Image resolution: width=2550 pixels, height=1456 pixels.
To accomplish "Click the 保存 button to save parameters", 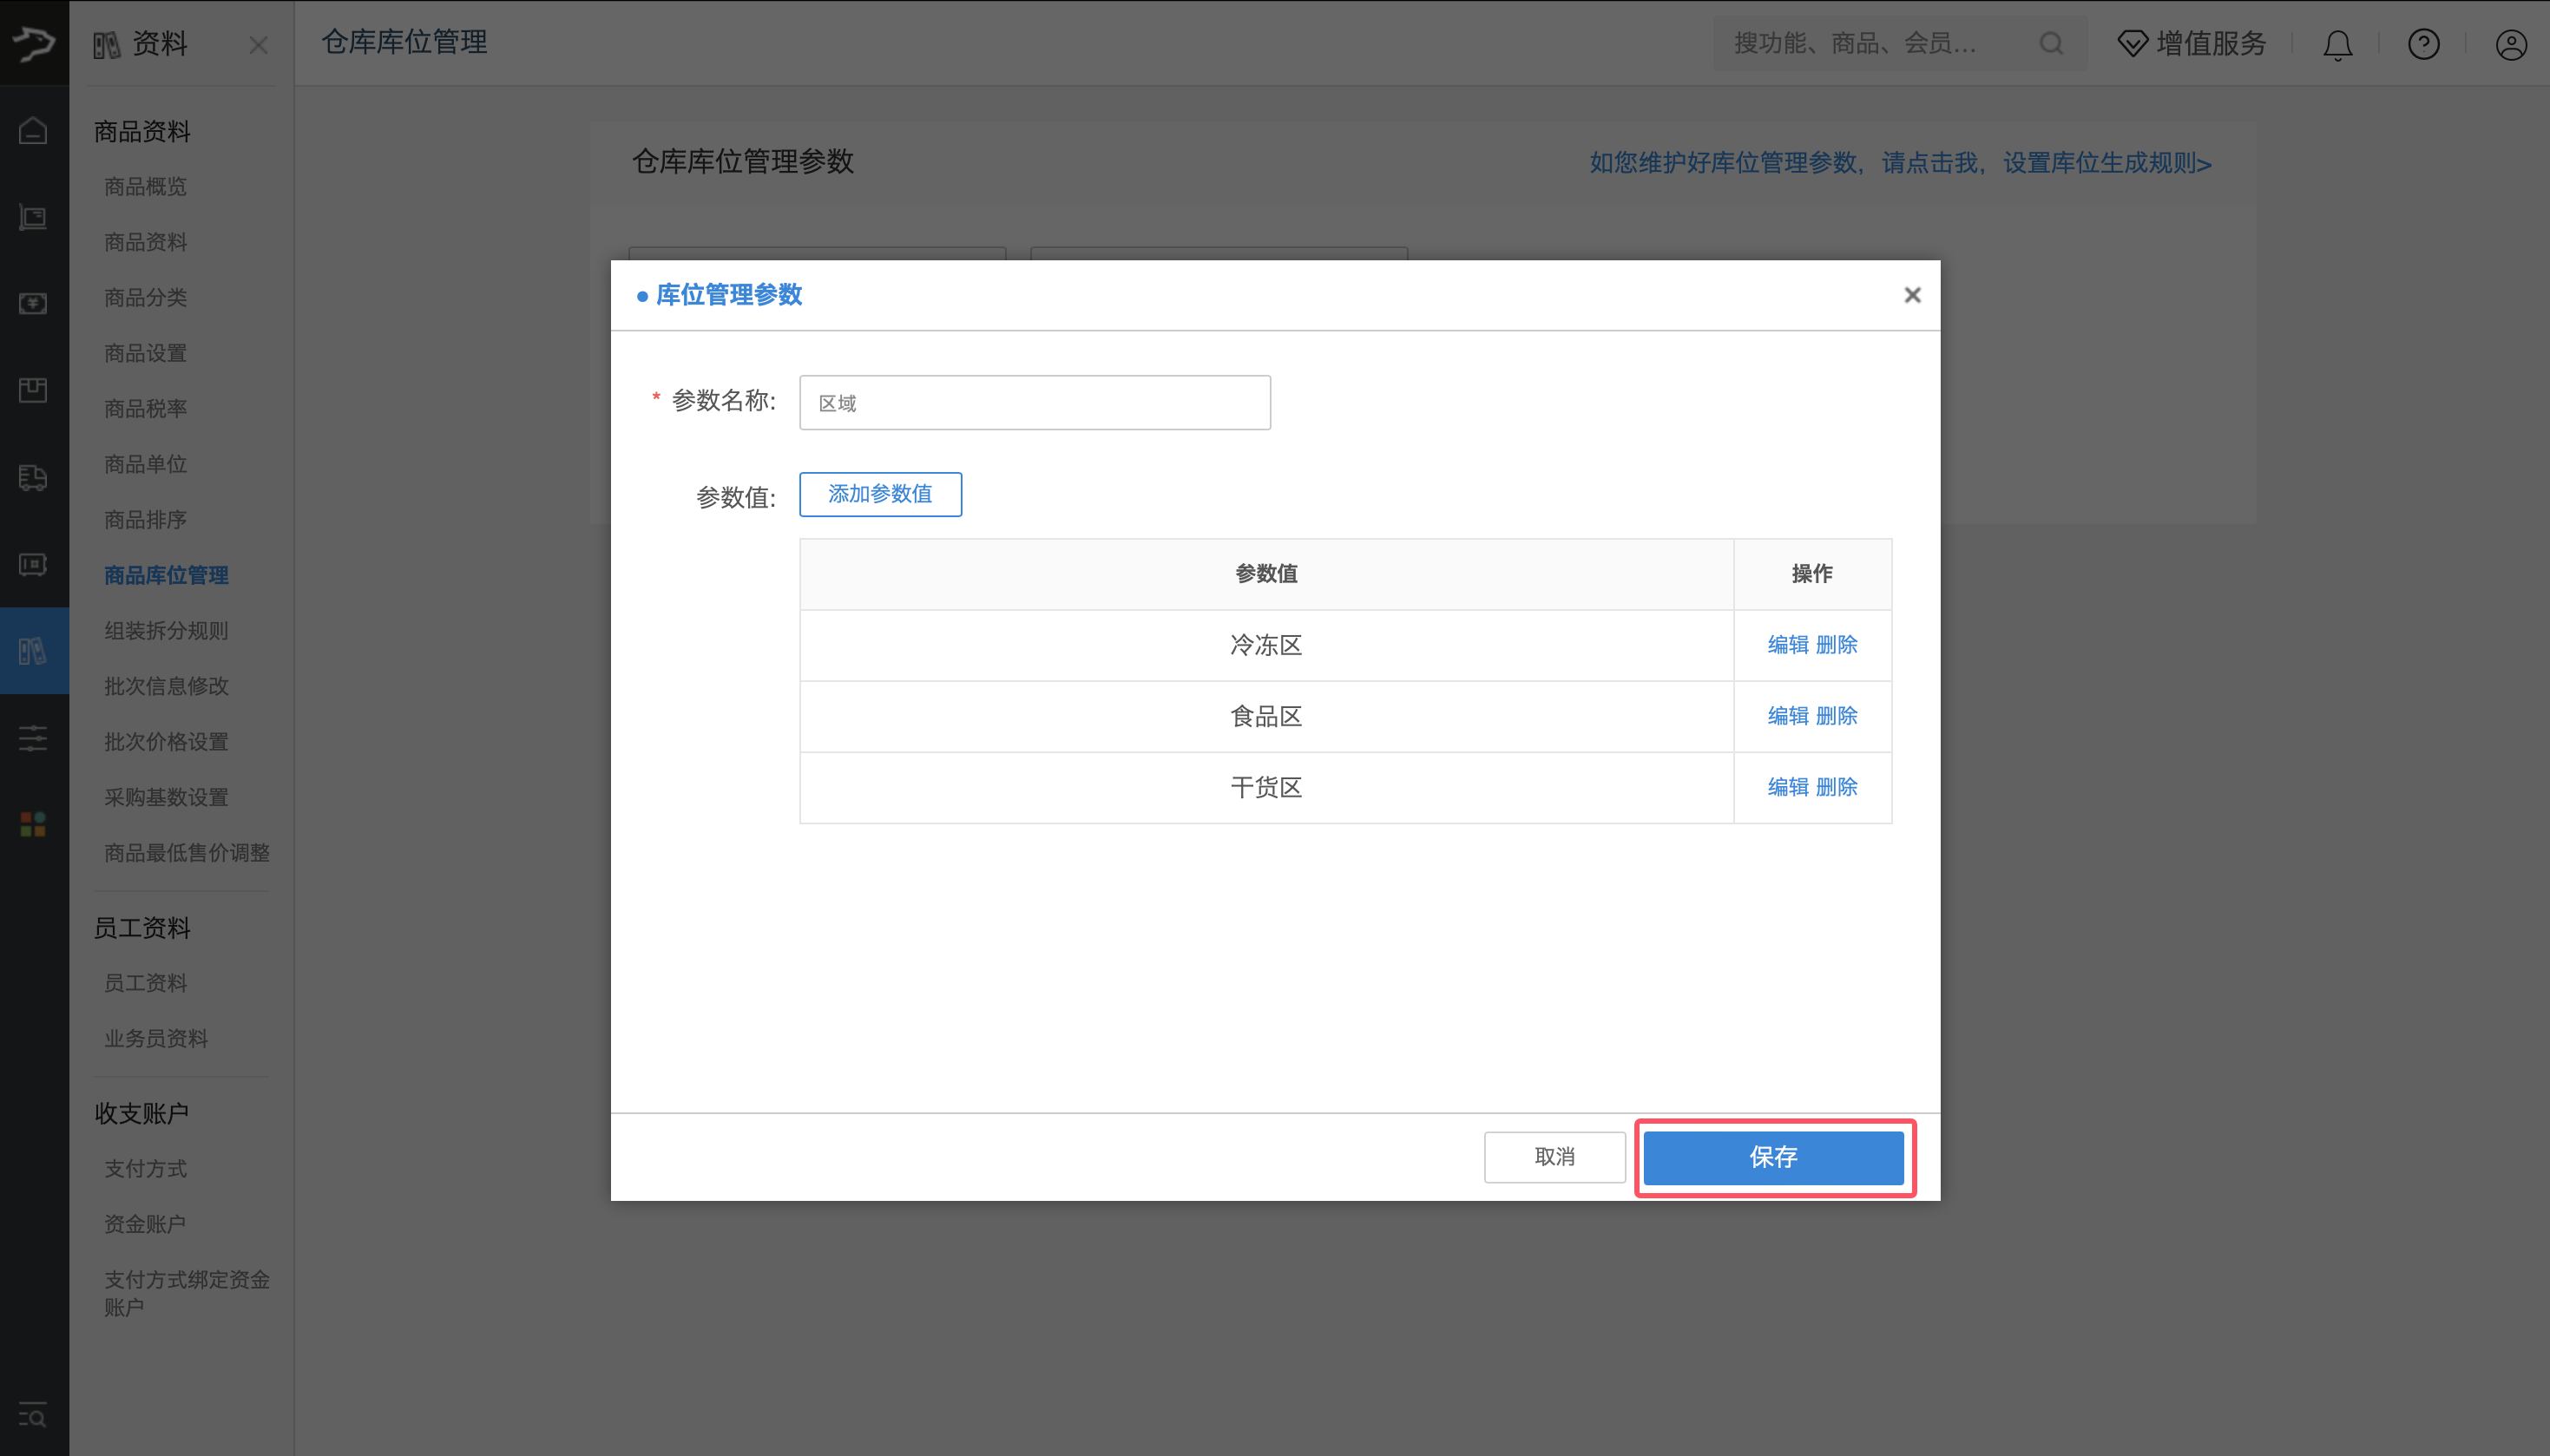I will tap(1772, 1157).
